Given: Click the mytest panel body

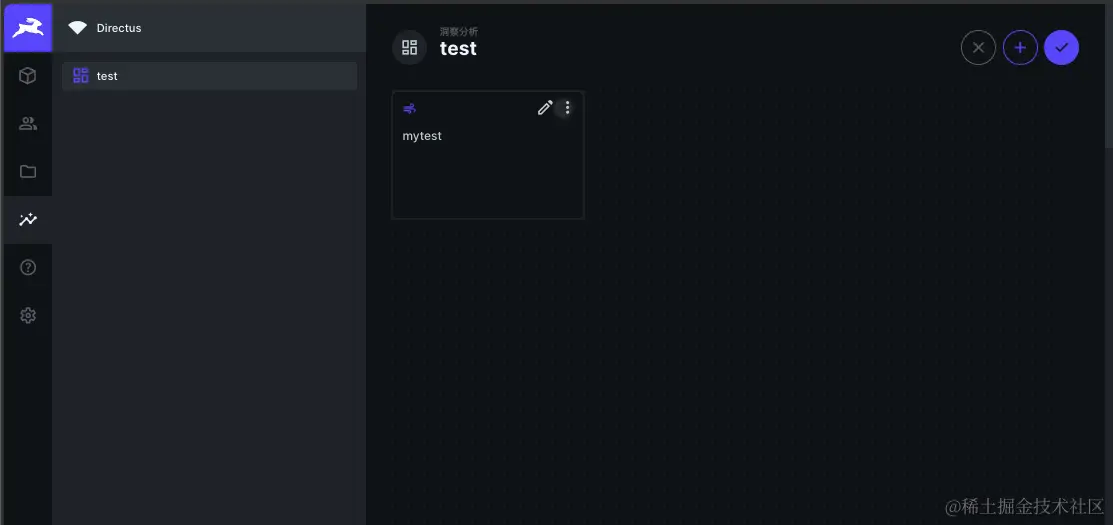Looking at the screenshot, I should [487, 175].
